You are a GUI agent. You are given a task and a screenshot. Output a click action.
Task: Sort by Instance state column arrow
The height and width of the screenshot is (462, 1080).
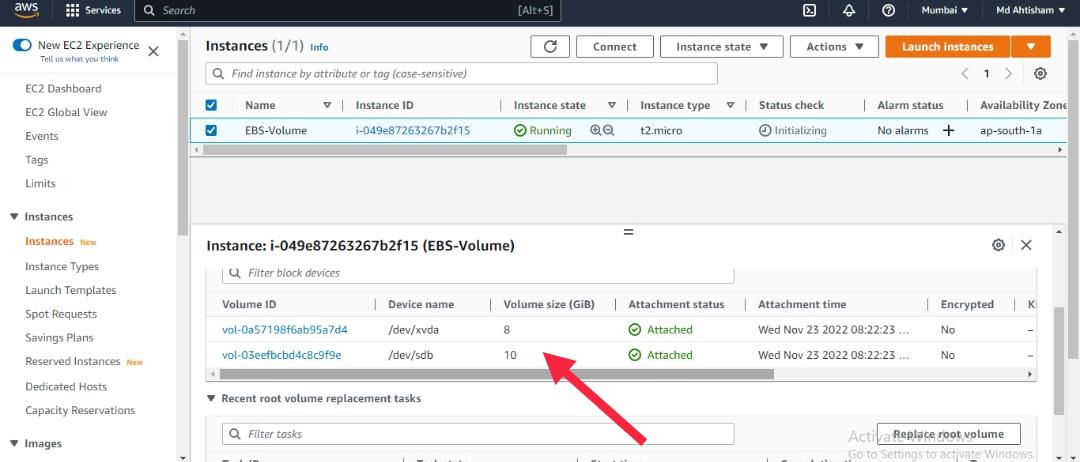pos(612,105)
